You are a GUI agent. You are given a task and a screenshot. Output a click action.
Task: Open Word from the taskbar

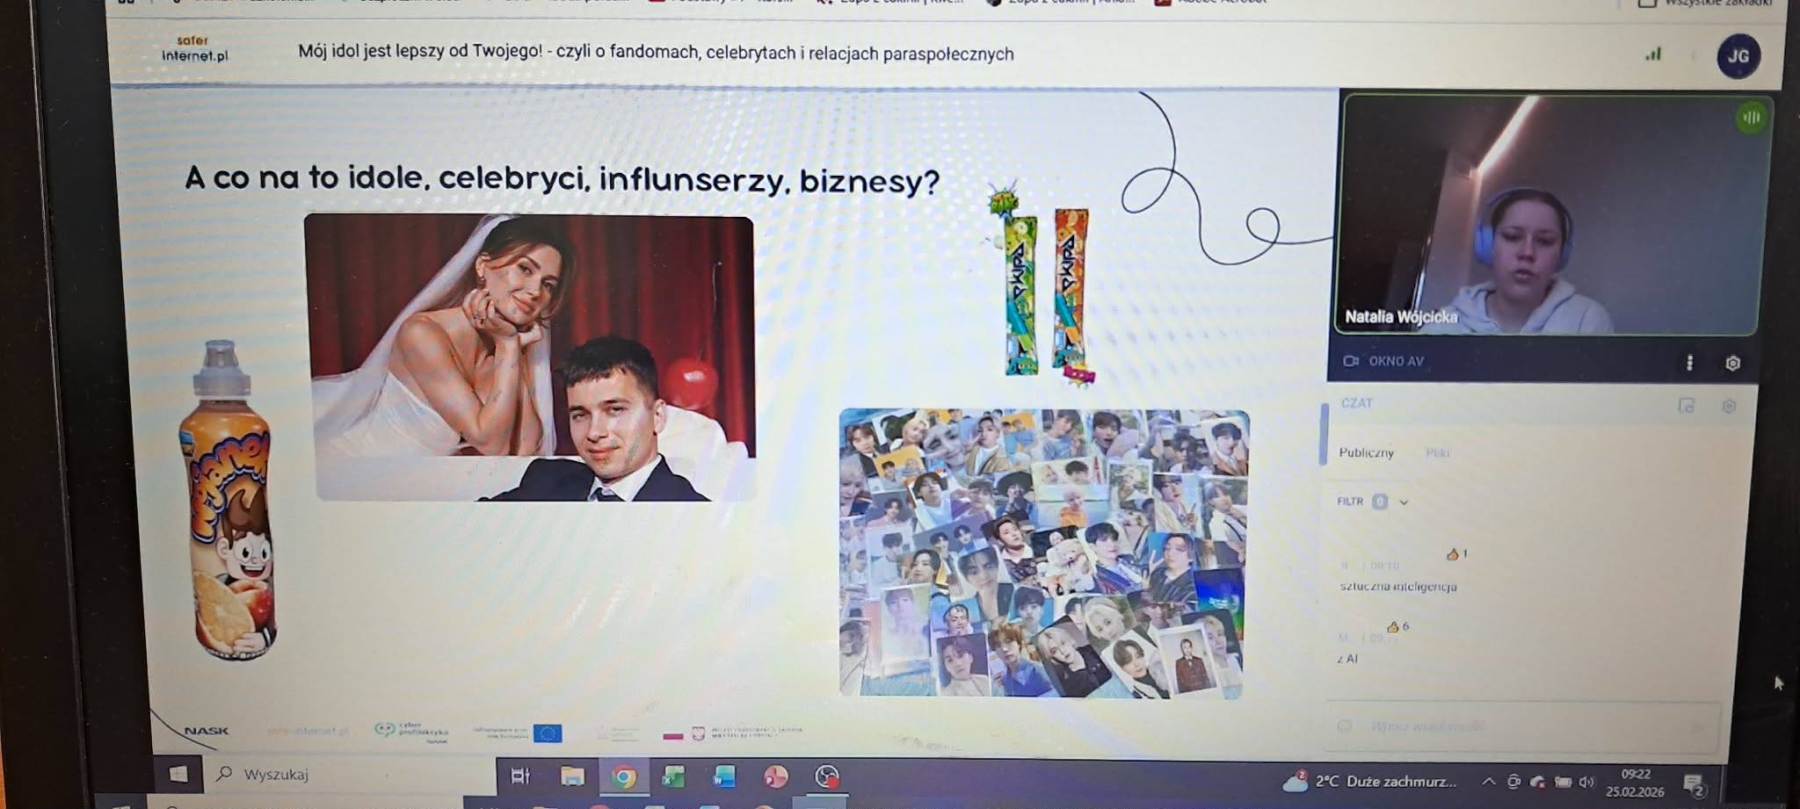click(724, 777)
